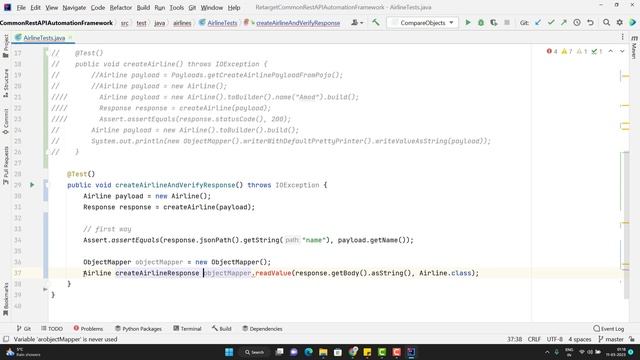Toggle the tool window bars icon bottom-left
The height and width of the screenshot is (360, 640).
click(x=6, y=339)
